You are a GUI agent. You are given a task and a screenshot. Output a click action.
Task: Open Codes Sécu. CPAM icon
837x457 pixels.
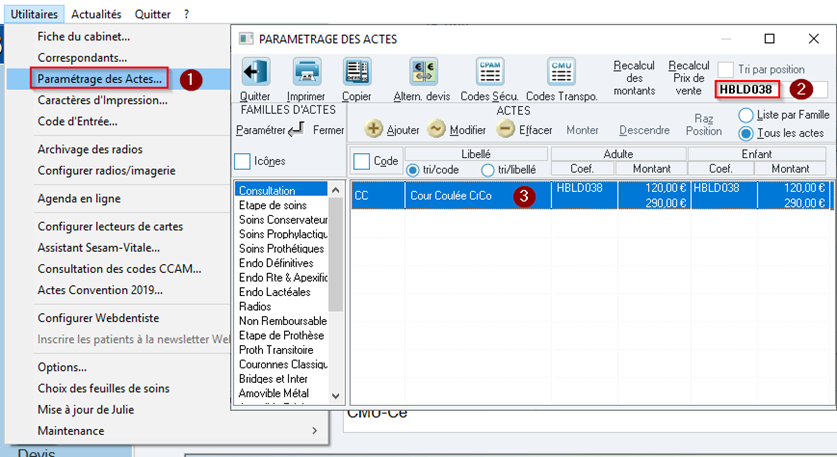point(489,72)
